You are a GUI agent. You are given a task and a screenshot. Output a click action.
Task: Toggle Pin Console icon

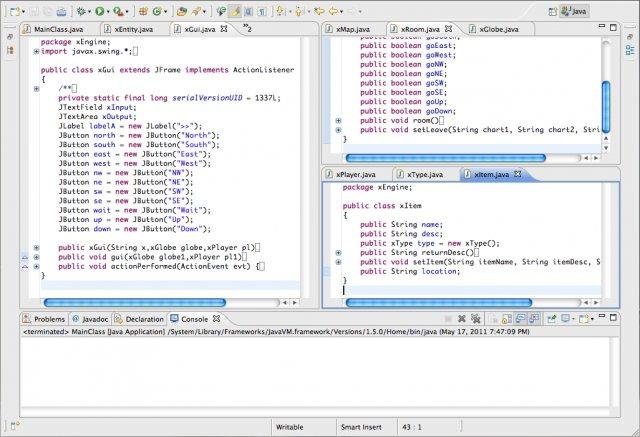click(x=551, y=319)
